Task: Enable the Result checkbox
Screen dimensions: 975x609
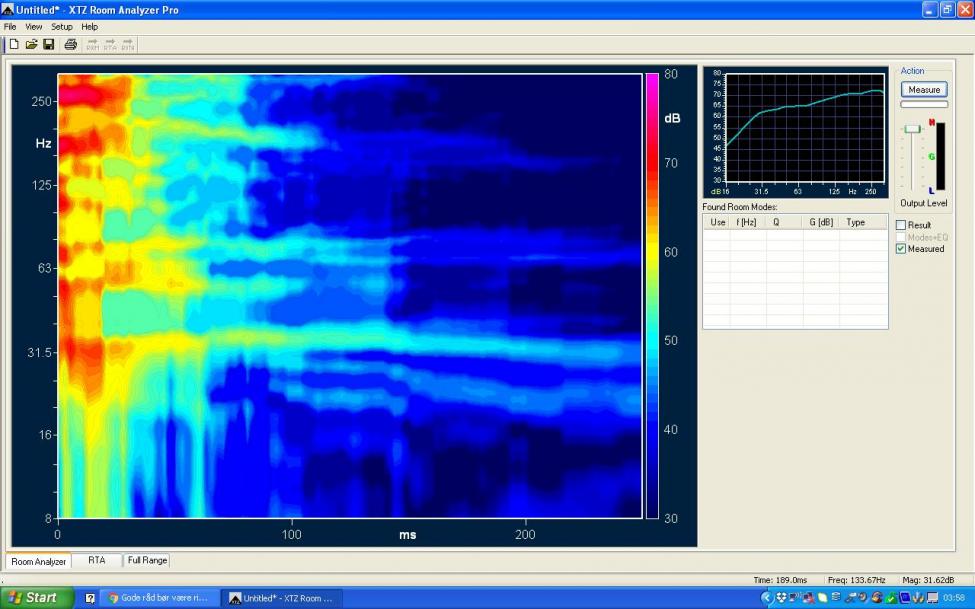Action: [x=901, y=225]
